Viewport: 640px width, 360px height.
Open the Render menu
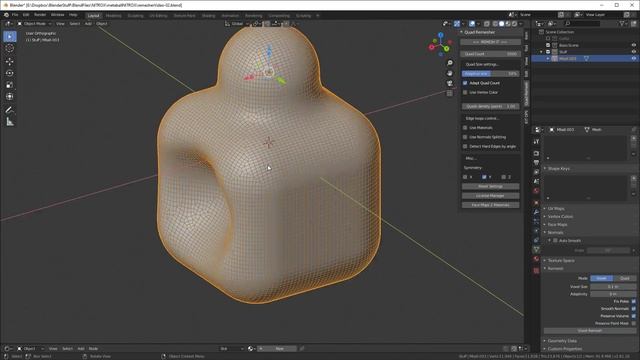[x=40, y=15]
